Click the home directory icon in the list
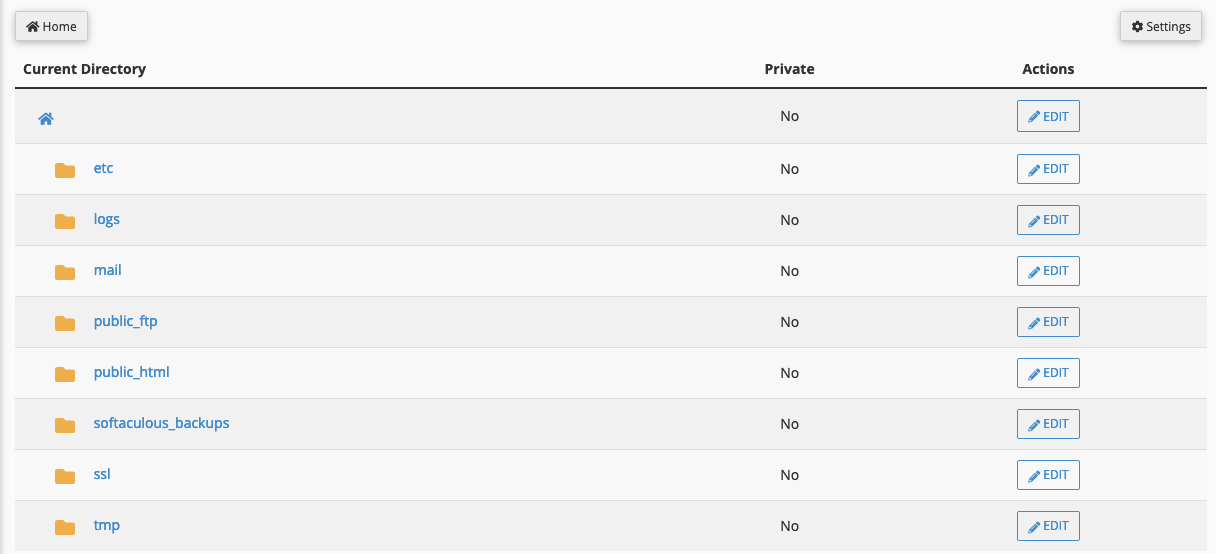This screenshot has height=554, width=1216. pos(46,119)
